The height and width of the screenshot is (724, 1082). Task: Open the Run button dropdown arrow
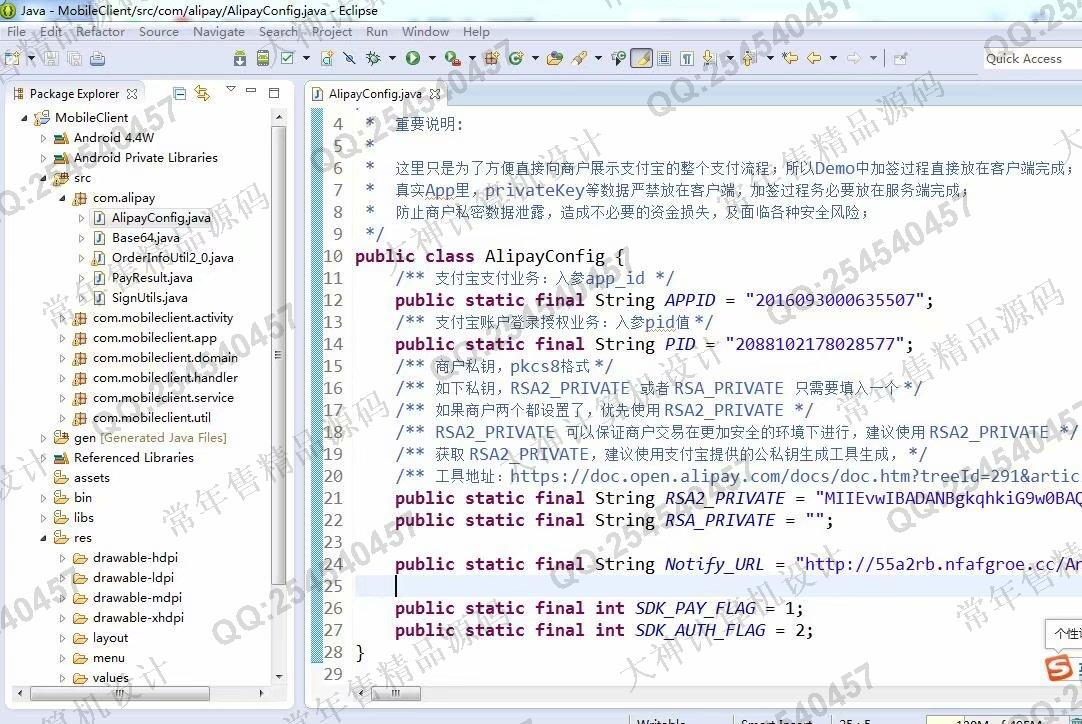432,59
